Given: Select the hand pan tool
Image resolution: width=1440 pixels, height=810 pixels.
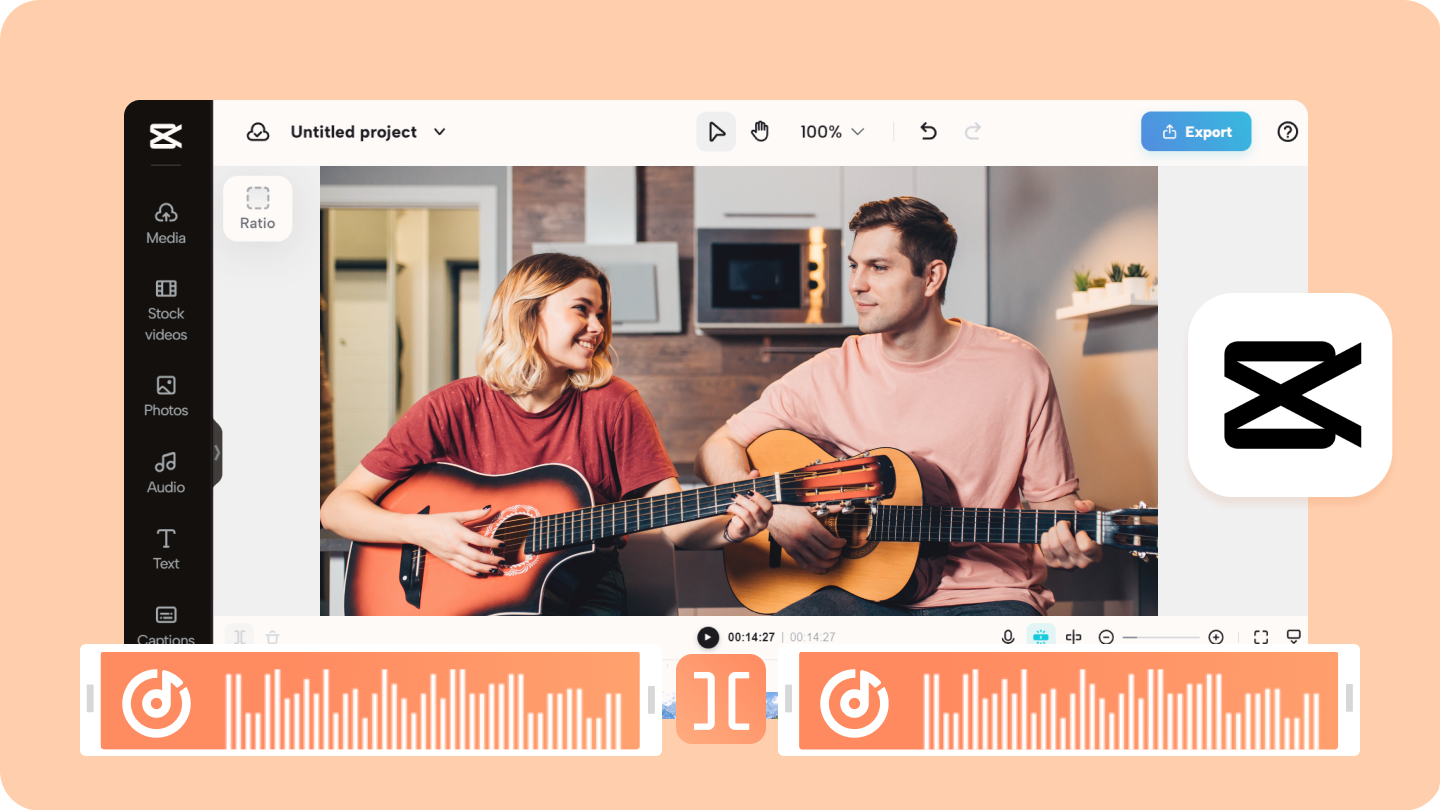Looking at the screenshot, I should coord(760,131).
